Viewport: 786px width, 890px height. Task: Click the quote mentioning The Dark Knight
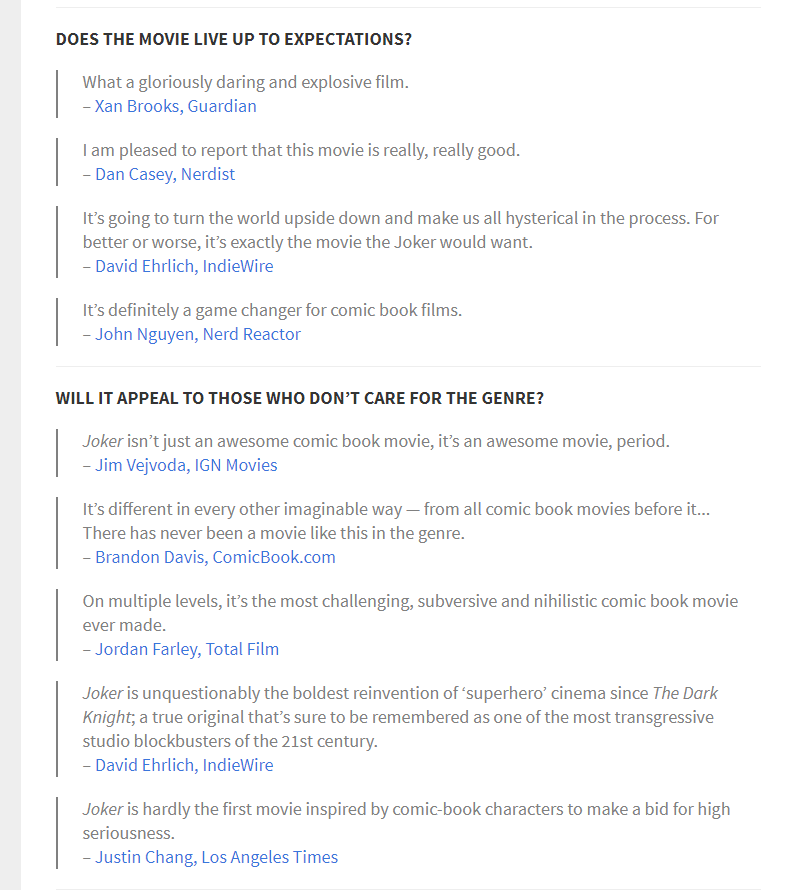click(400, 717)
